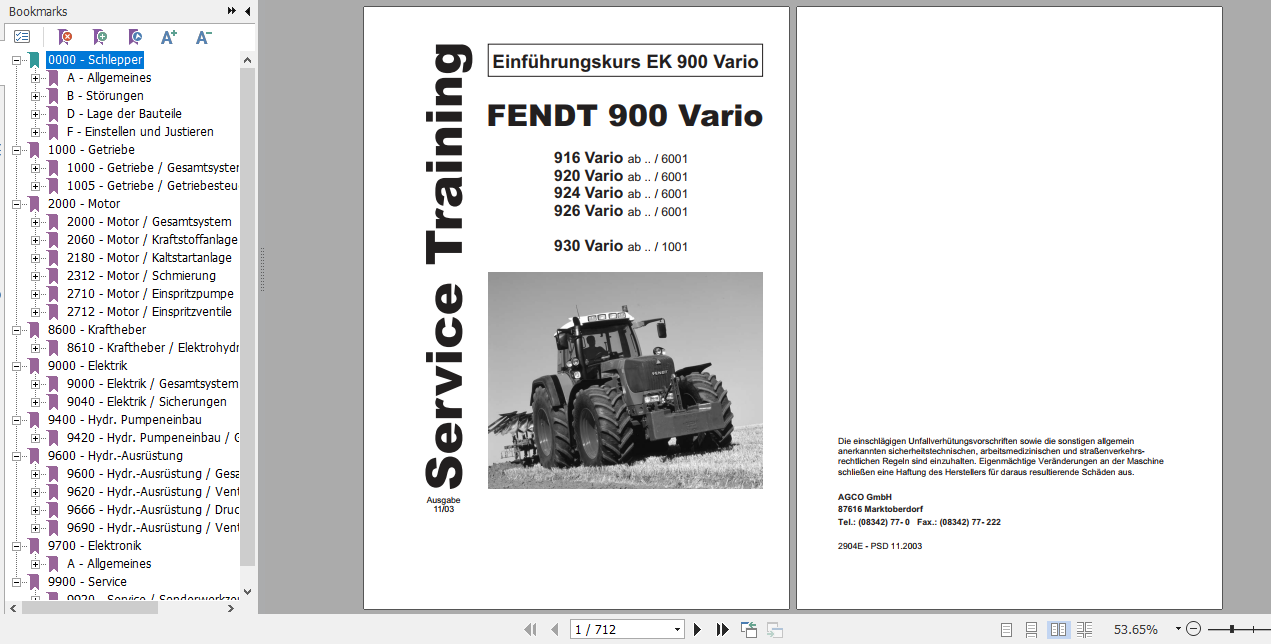Image resolution: width=1271 pixels, height=644 pixels.
Task: Switch to single page layout
Action: tap(1007, 629)
